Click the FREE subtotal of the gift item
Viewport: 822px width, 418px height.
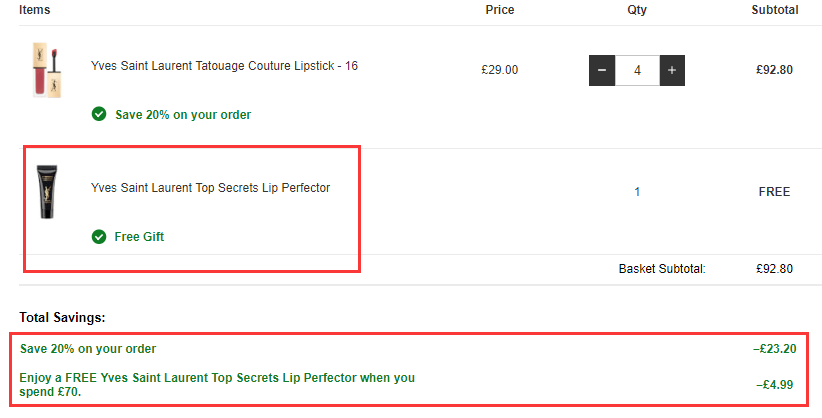tap(774, 192)
